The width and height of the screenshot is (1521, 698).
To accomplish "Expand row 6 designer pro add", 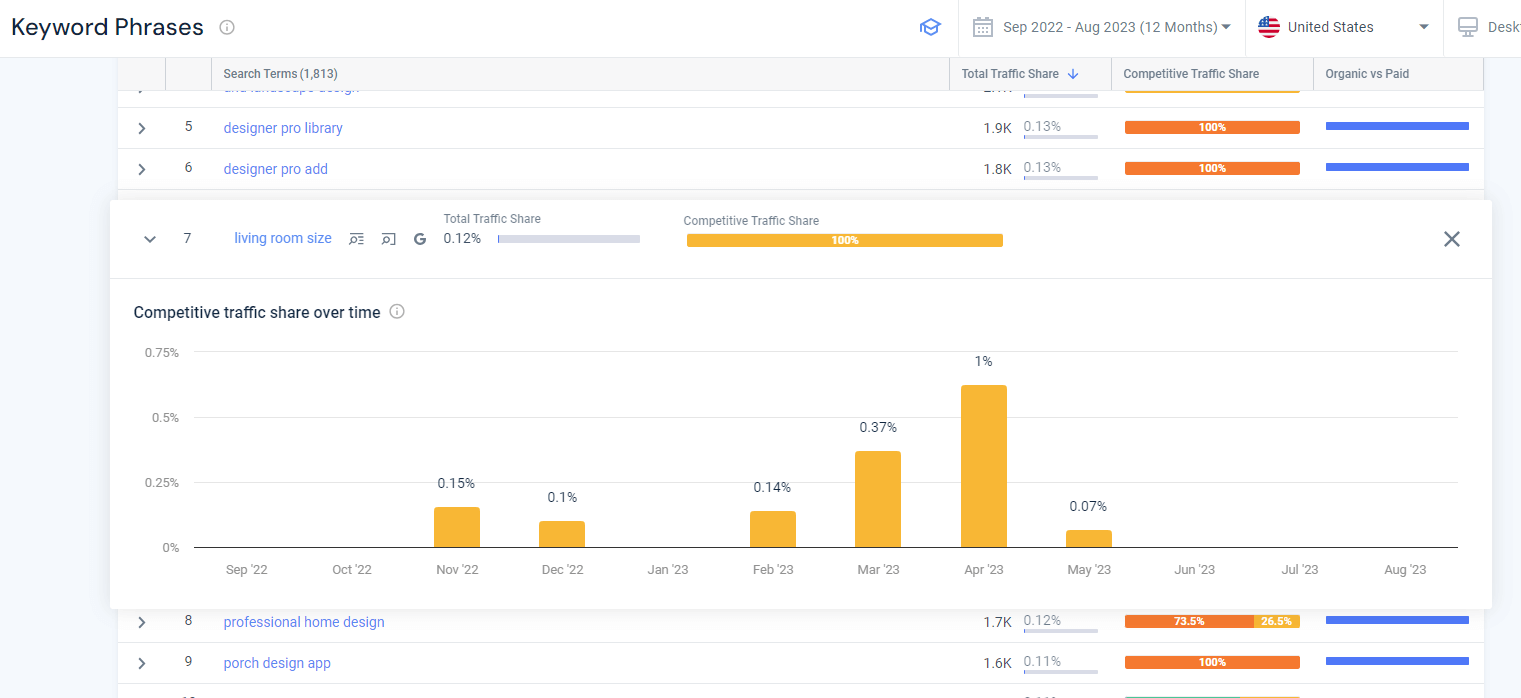I will (142, 169).
